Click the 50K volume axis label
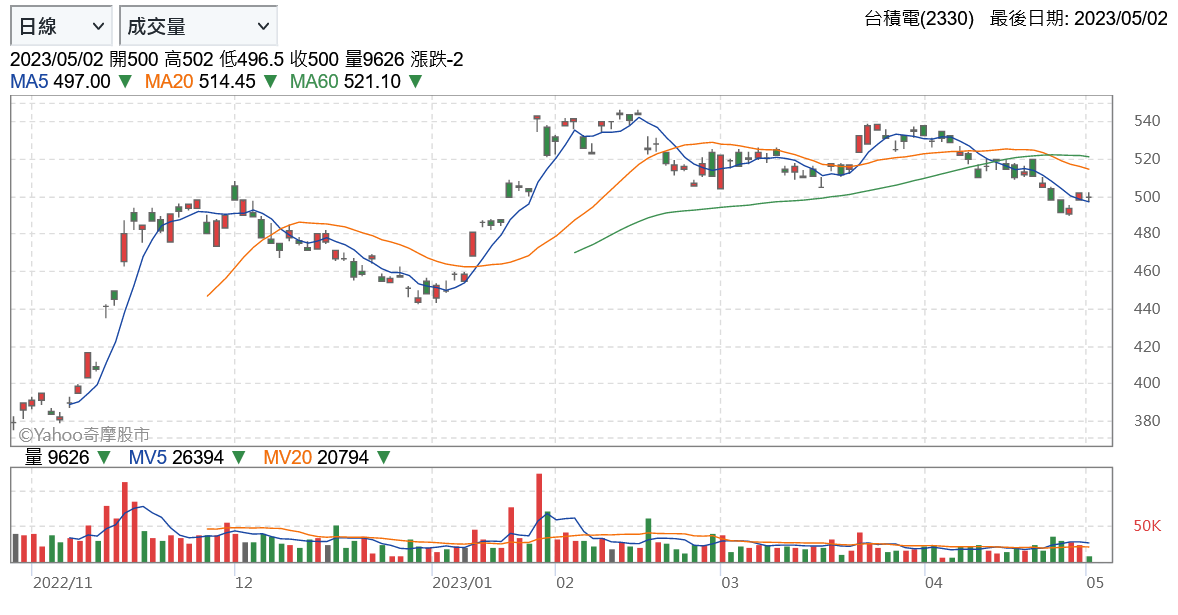The height and width of the screenshot is (615, 1178). pos(1147,526)
